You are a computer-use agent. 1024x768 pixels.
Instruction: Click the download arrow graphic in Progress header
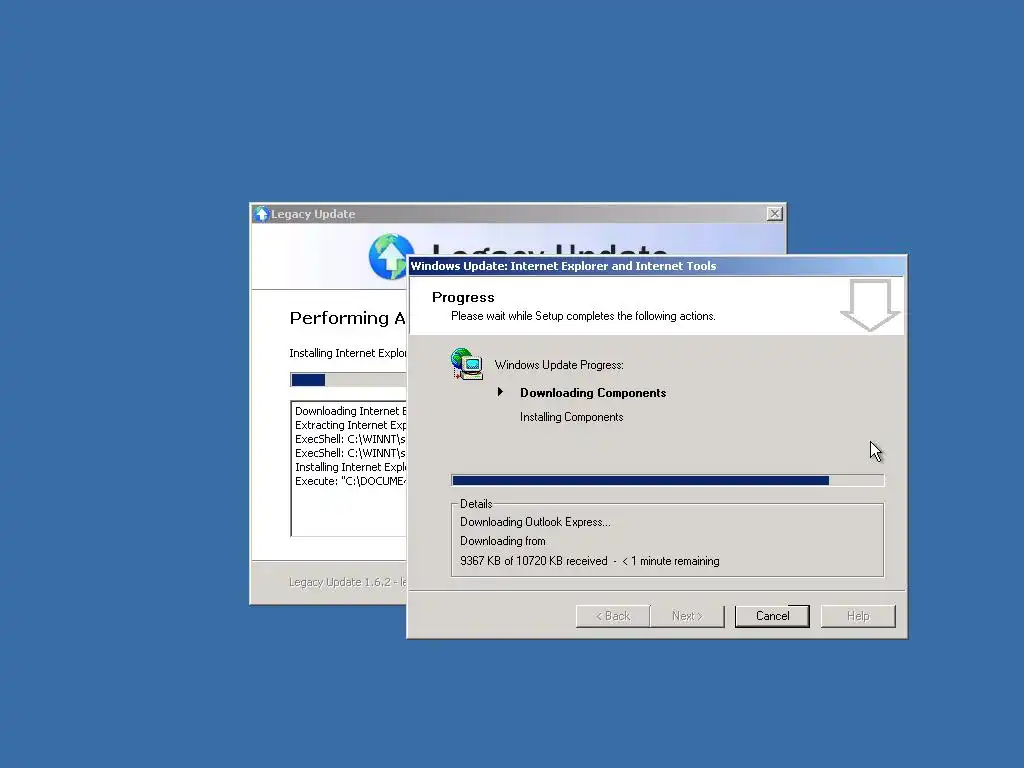(870, 305)
